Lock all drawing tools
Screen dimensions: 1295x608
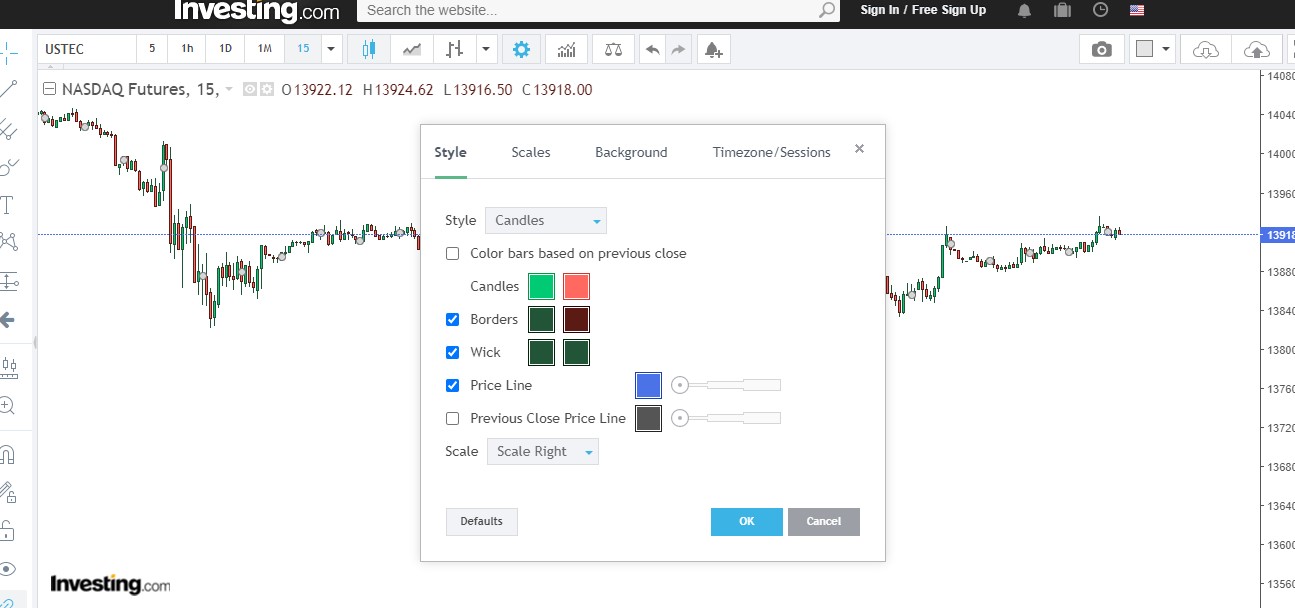pos(8,530)
